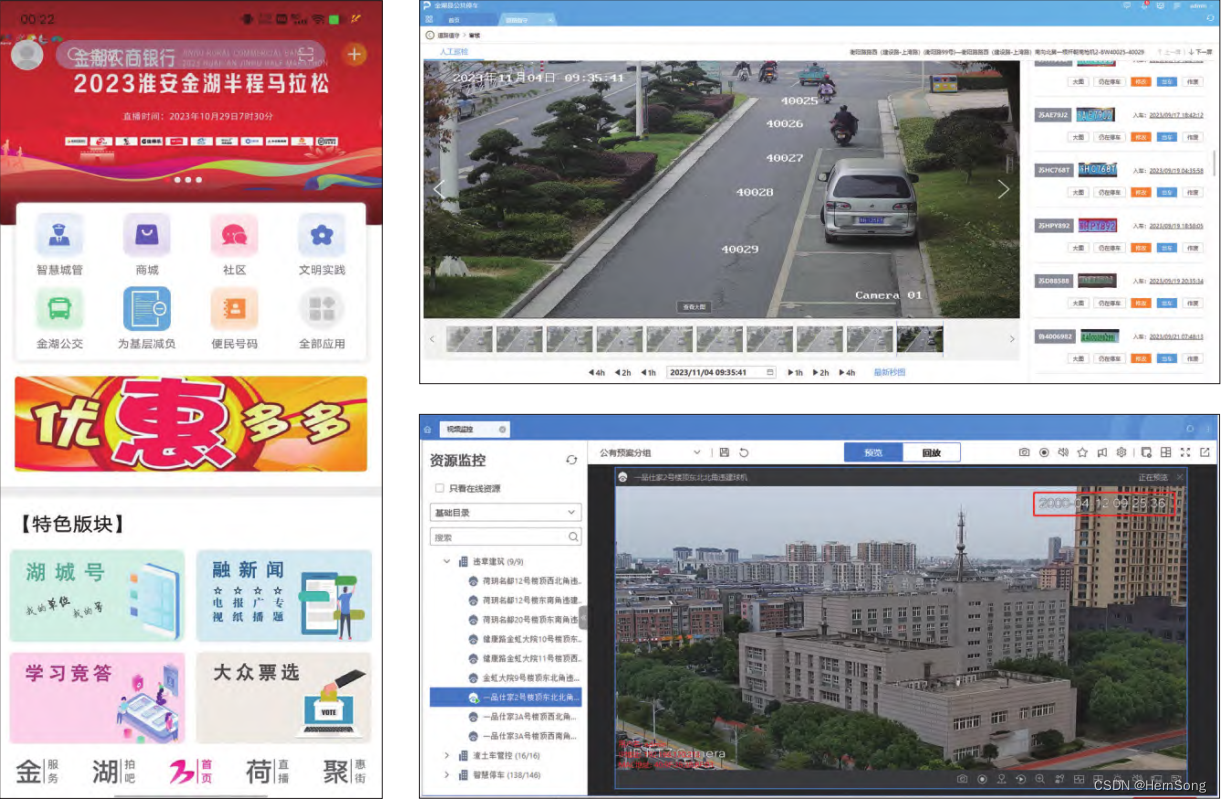Click the 最新抄图 link

point(889,372)
